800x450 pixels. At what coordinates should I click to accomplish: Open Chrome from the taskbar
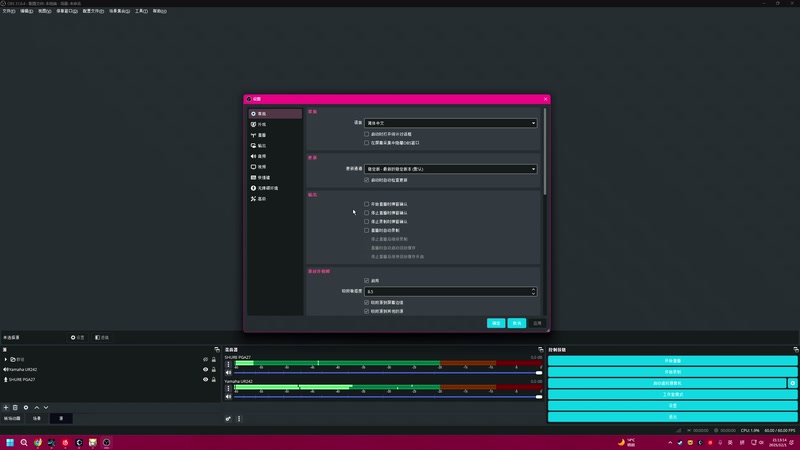coord(38,442)
